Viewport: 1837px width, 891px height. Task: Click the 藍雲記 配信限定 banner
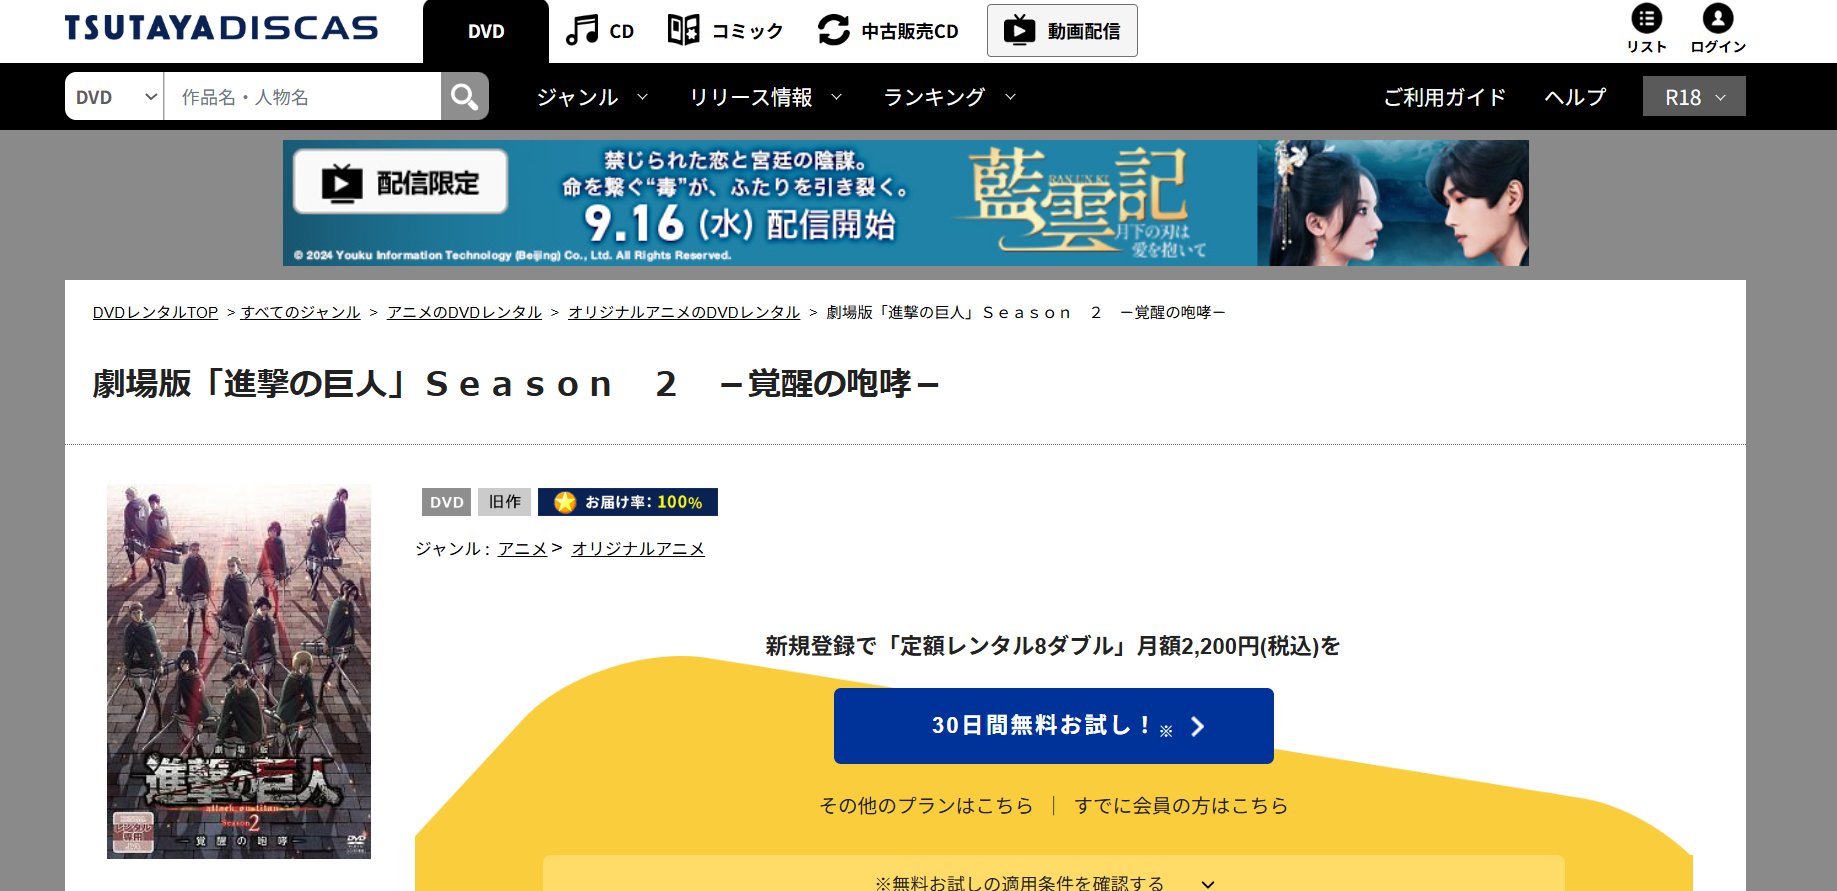(x=905, y=203)
